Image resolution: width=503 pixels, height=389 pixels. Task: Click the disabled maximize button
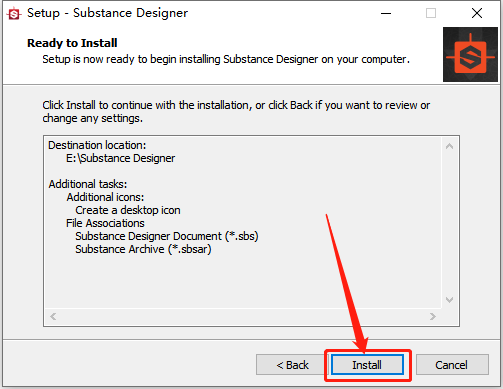[x=431, y=14]
